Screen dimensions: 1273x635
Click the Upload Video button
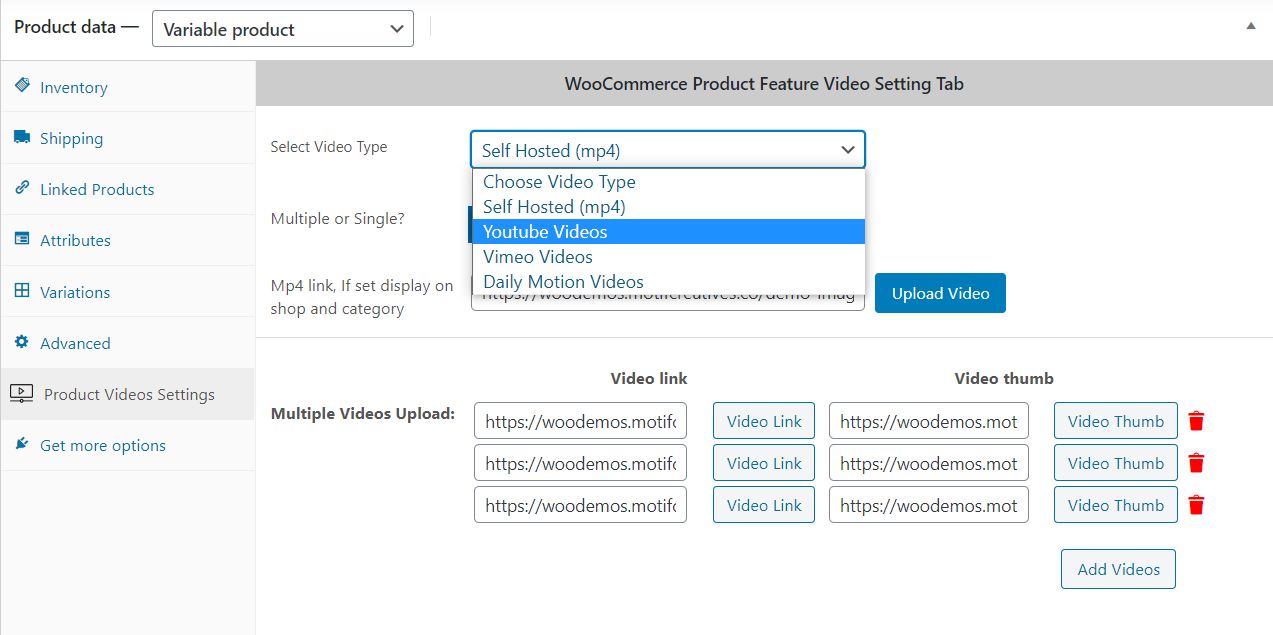pyautogui.click(x=940, y=292)
